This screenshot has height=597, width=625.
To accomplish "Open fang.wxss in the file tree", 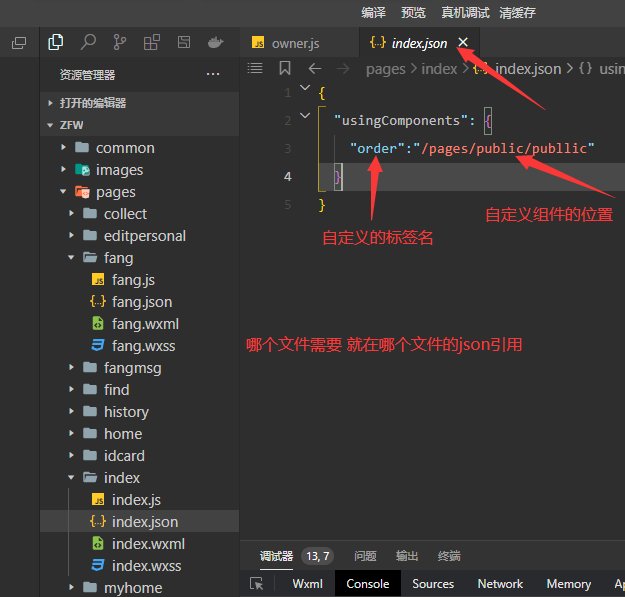I will click(x=145, y=346).
